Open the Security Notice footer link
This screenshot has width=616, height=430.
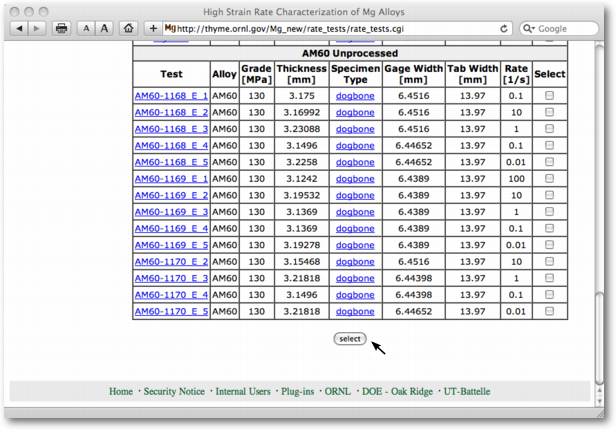click(x=174, y=391)
